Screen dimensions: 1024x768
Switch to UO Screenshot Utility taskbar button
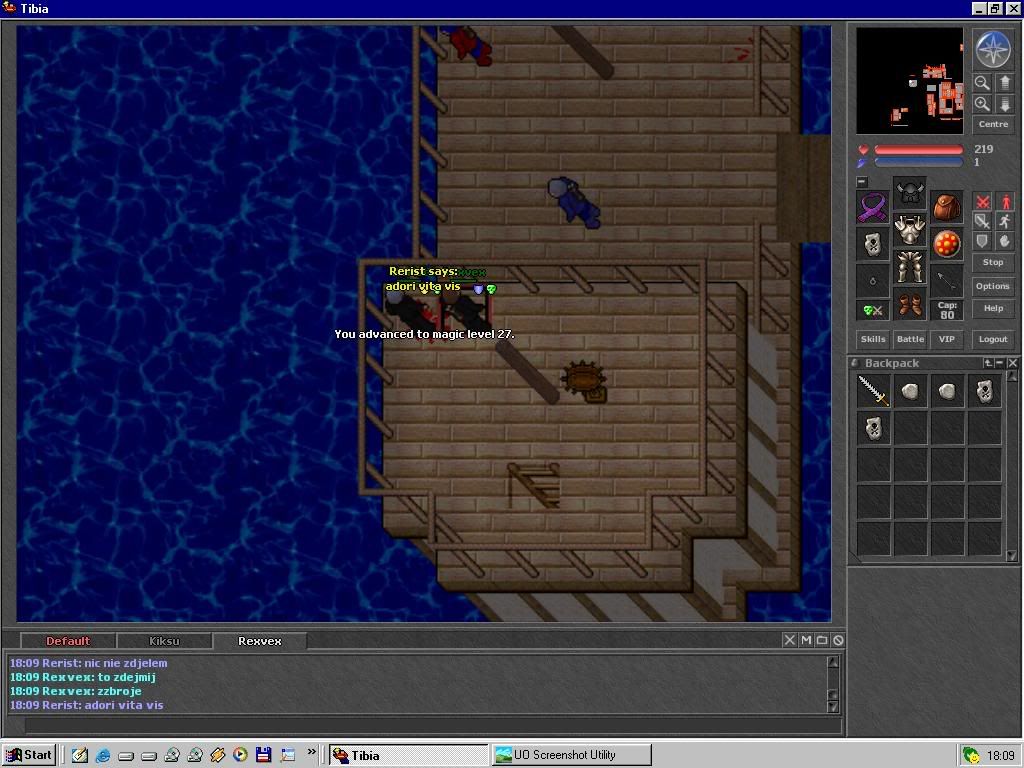(x=571, y=755)
